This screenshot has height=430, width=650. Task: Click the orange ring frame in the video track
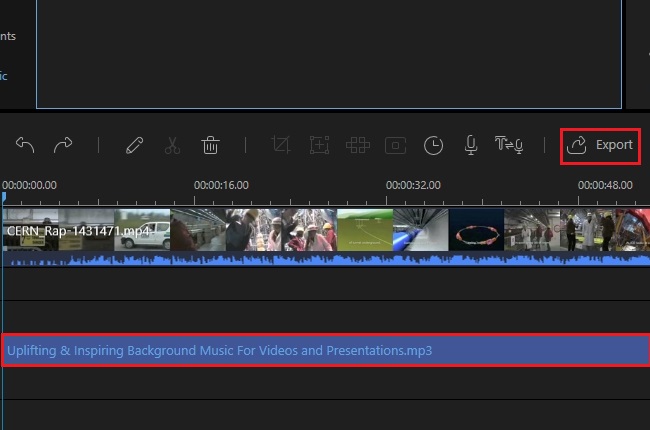476,230
